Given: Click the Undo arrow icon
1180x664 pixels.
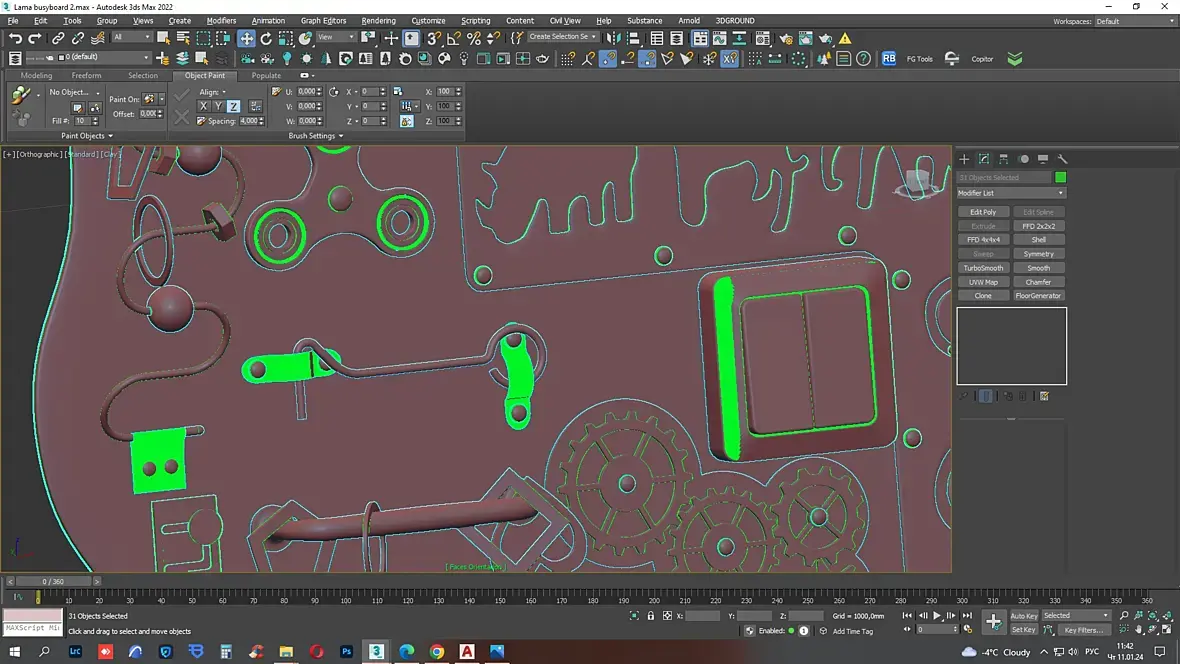Looking at the screenshot, I should (x=15, y=38).
